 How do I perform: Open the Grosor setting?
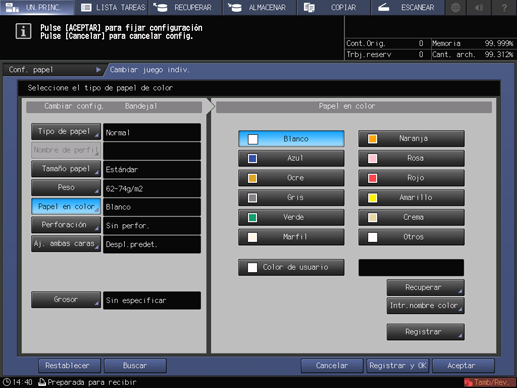66,300
